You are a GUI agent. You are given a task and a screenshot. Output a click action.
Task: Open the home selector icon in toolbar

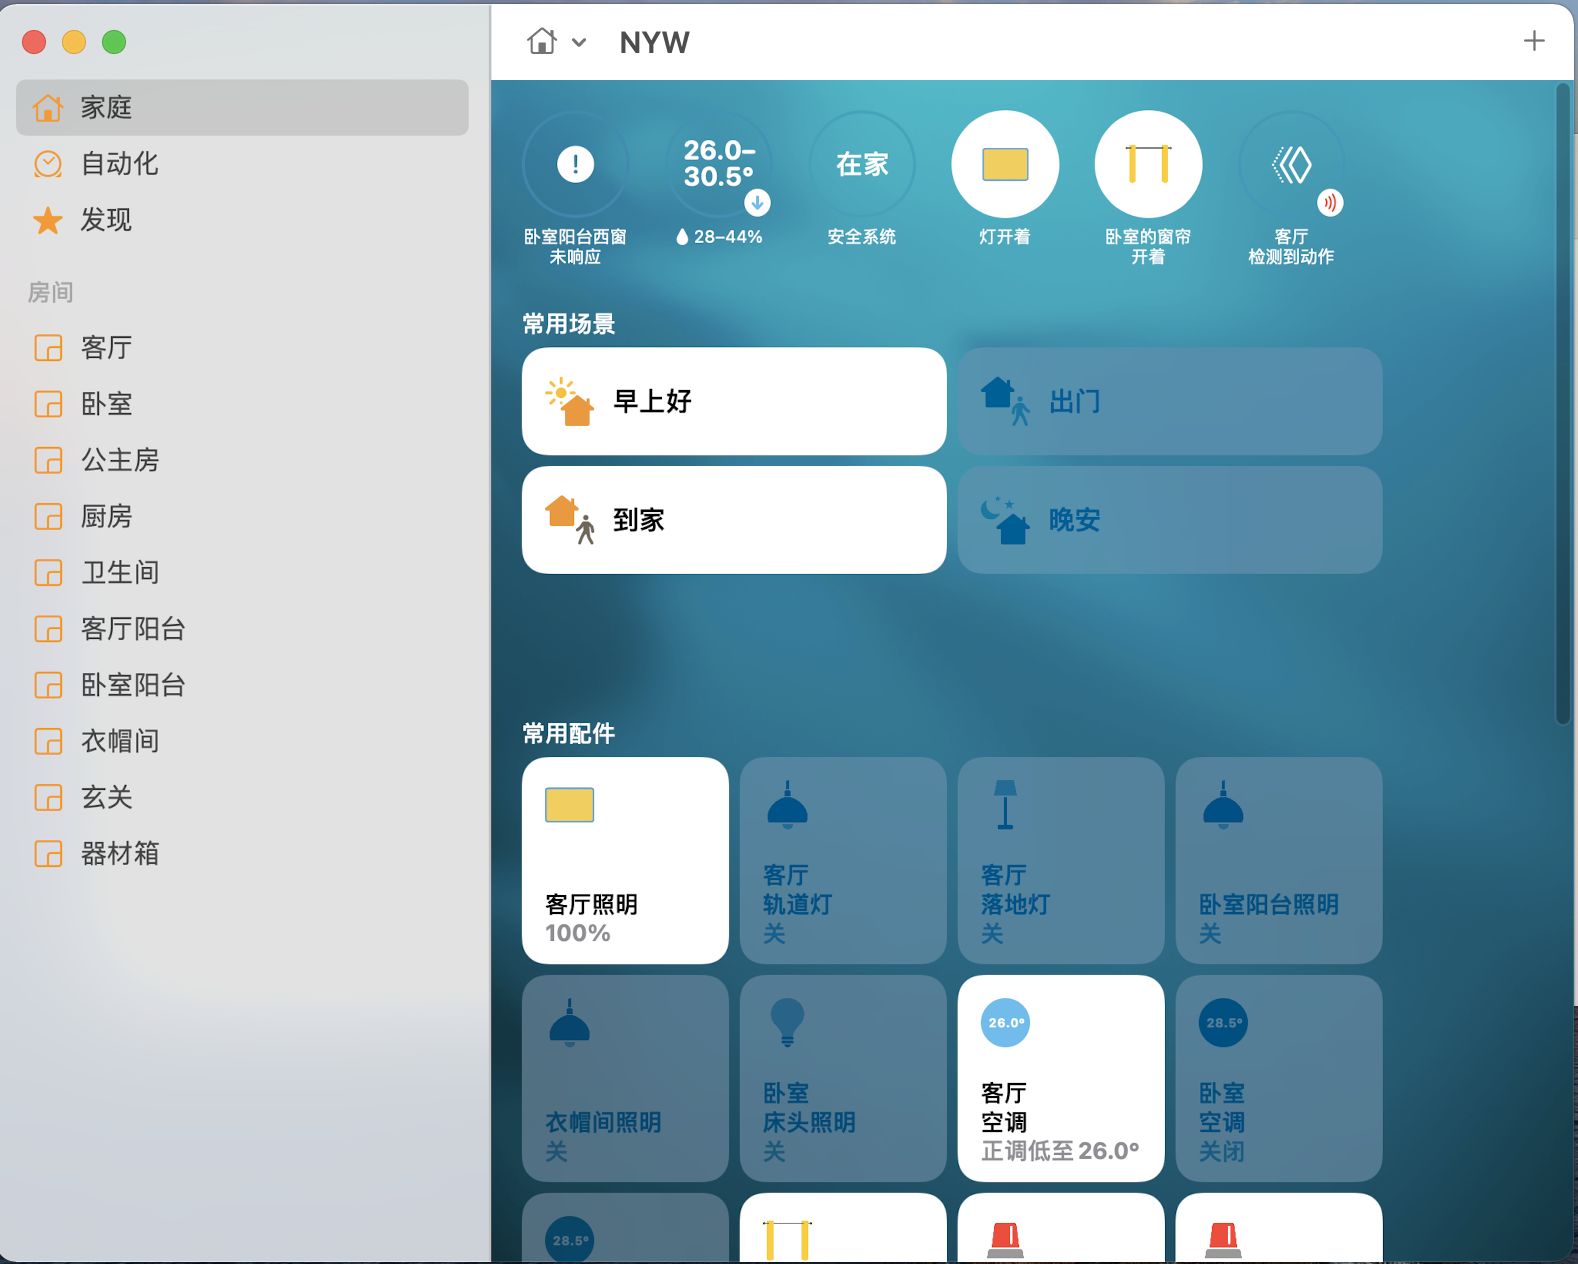[542, 42]
